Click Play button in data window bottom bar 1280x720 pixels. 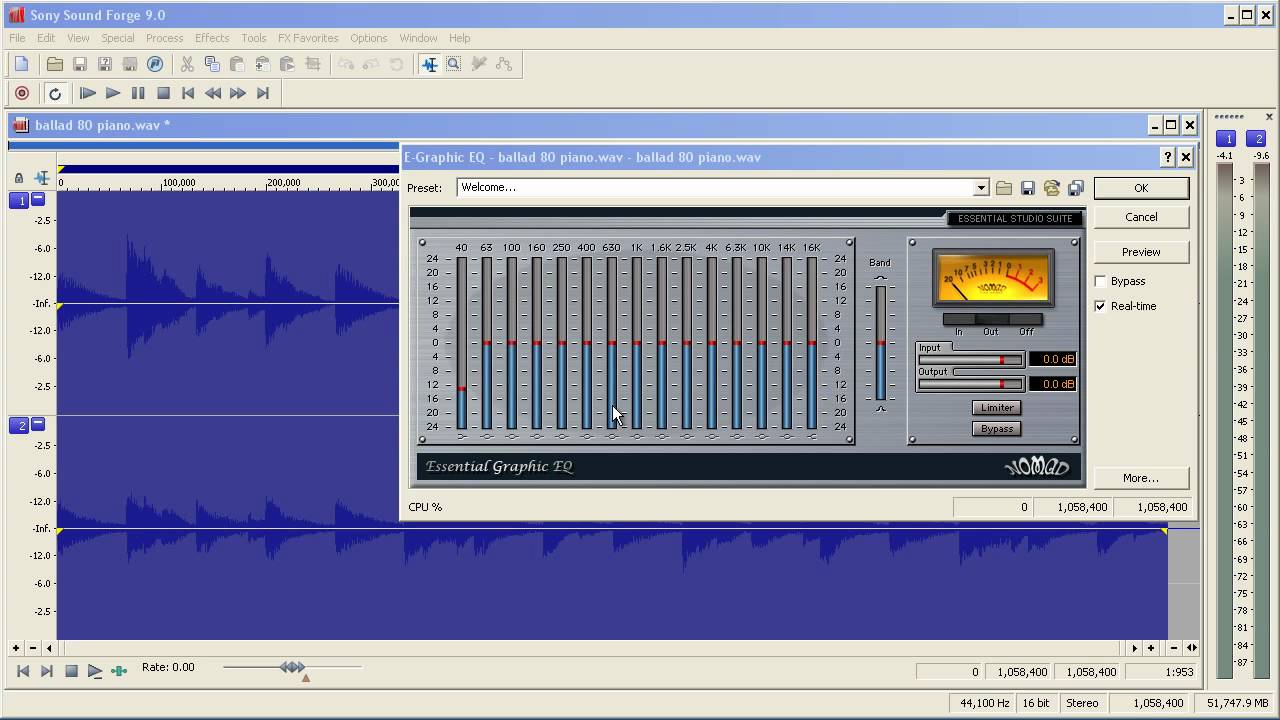95,671
